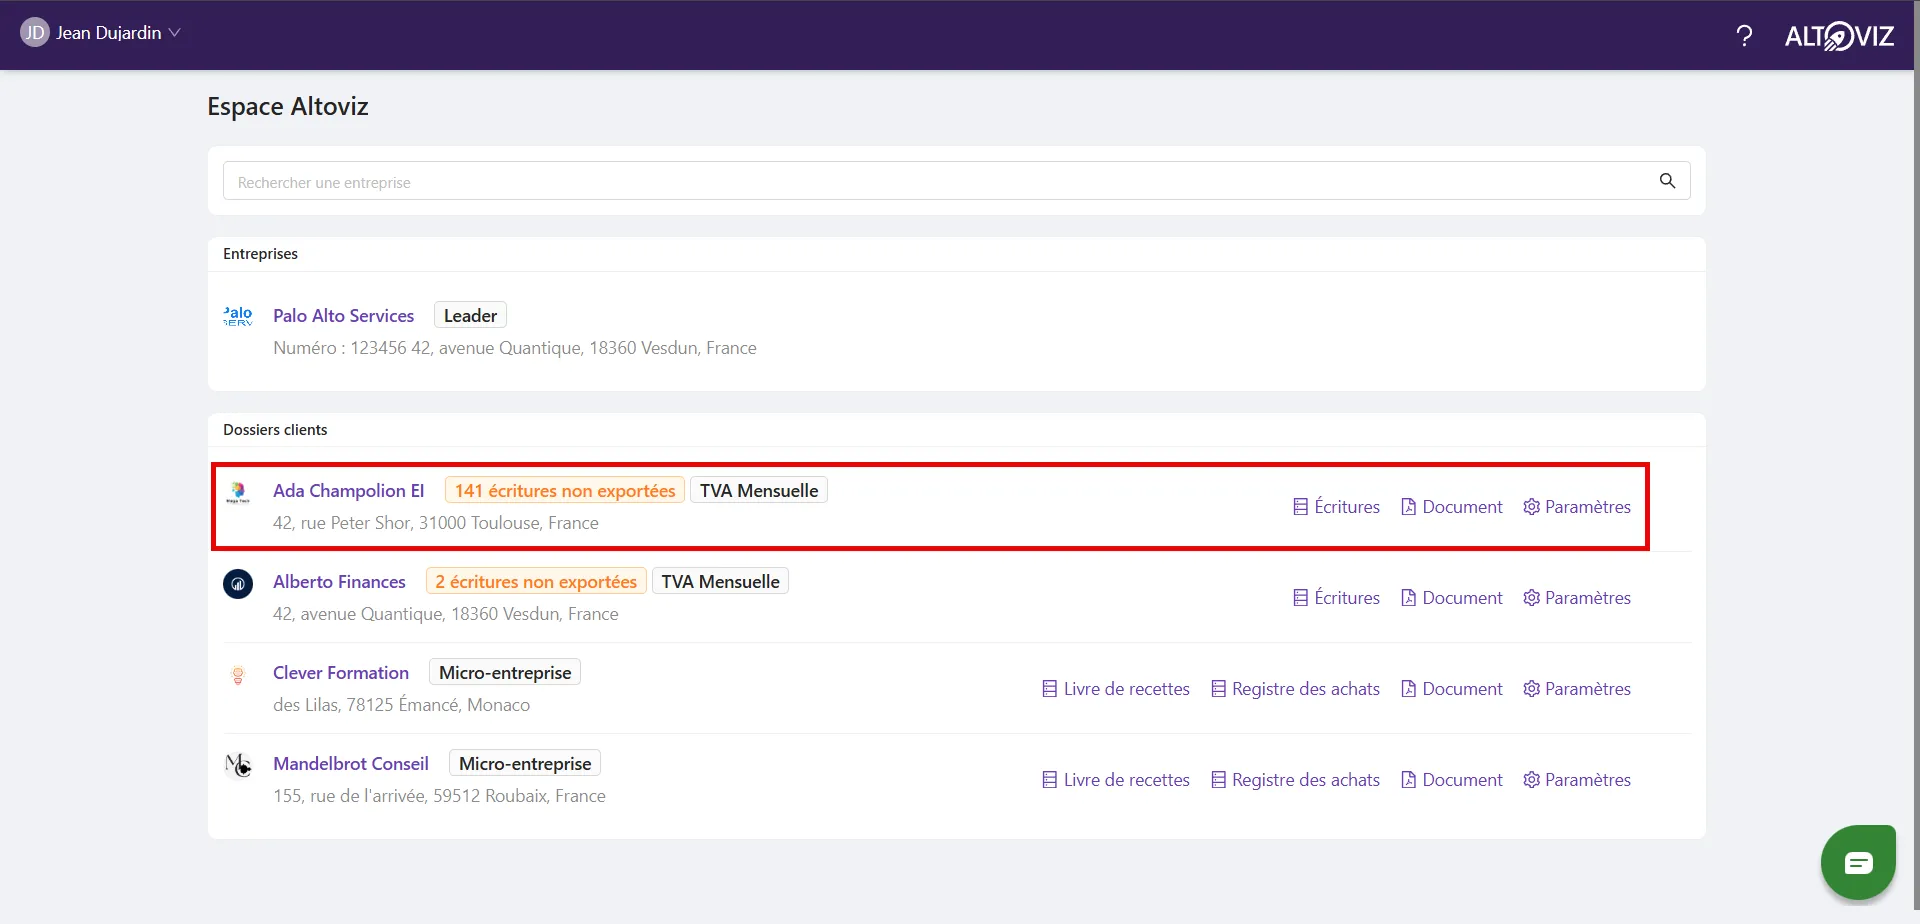Click address 42, rue Peter Shor, Toulouse
This screenshot has height=924, width=1920.
[436, 523]
